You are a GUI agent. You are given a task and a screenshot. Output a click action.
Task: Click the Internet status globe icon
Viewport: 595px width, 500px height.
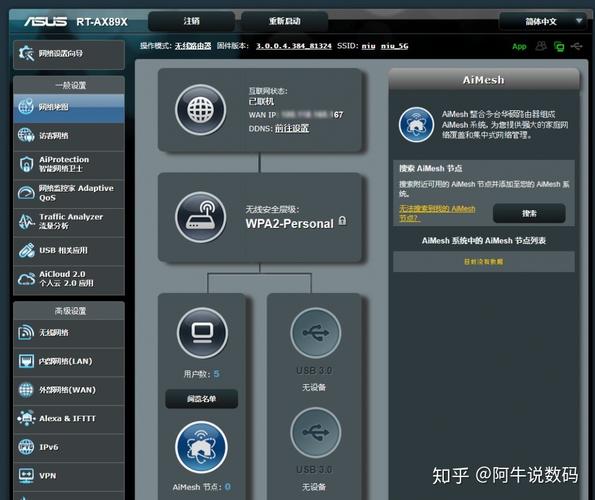(x=200, y=110)
